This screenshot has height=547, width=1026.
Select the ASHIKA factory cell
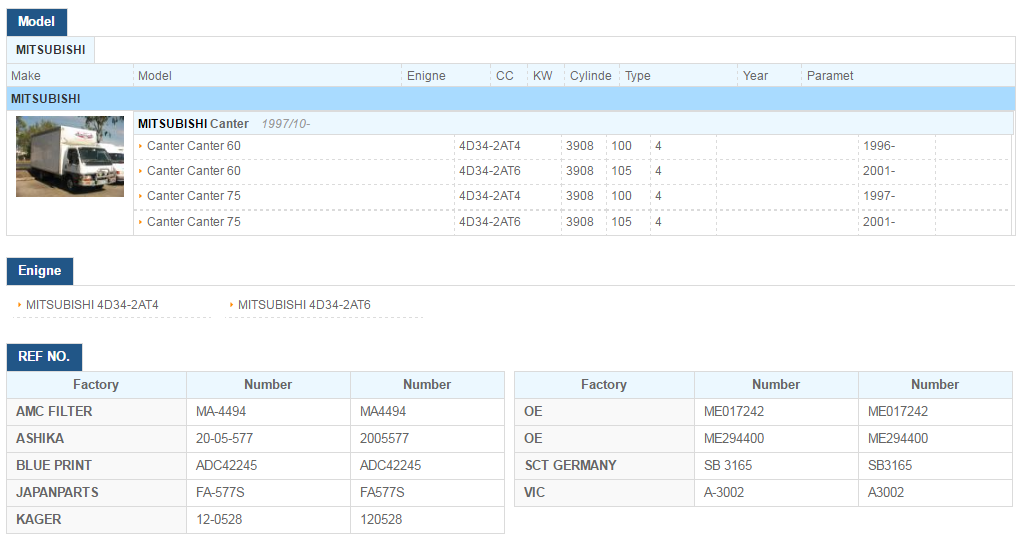click(x=97, y=438)
